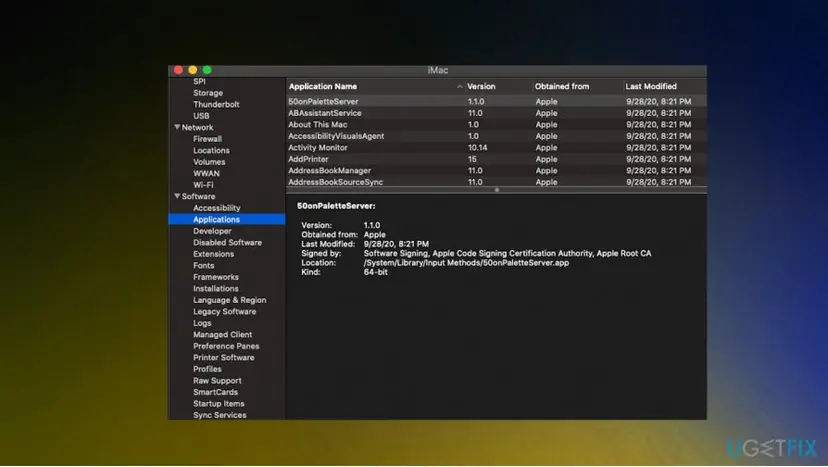Open Printer Software item
Image resolution: width=828 pixels, height=467 pixels.
click(x=223, y=358)
